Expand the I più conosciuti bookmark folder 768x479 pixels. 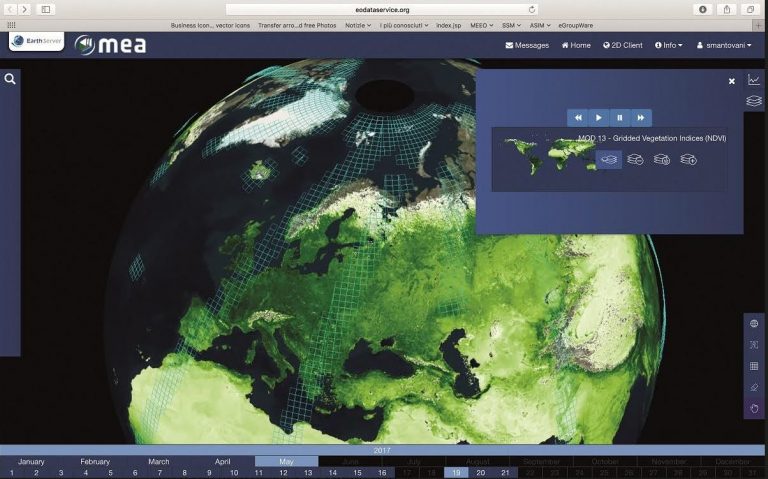(x=404, y=25)
